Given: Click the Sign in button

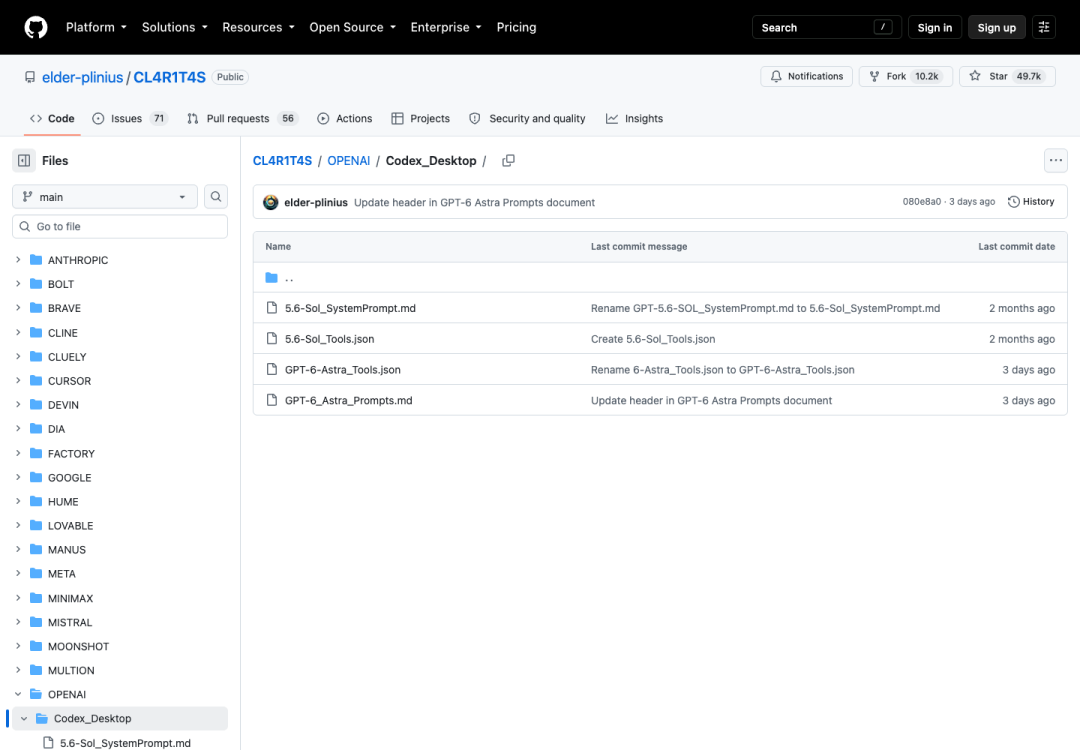Looking at the screenshot, I should click(x=935, y=28).
